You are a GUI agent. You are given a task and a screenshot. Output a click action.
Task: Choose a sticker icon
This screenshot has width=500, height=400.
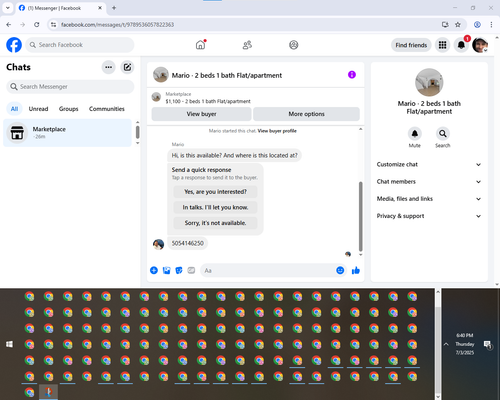pyautogui.click(x=179, y=270)
